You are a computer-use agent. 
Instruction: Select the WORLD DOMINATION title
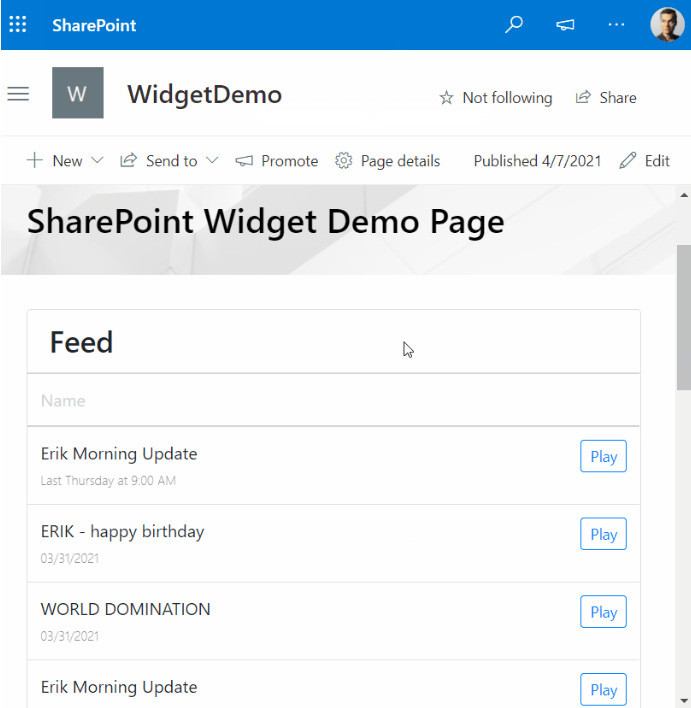coord(126,609)
